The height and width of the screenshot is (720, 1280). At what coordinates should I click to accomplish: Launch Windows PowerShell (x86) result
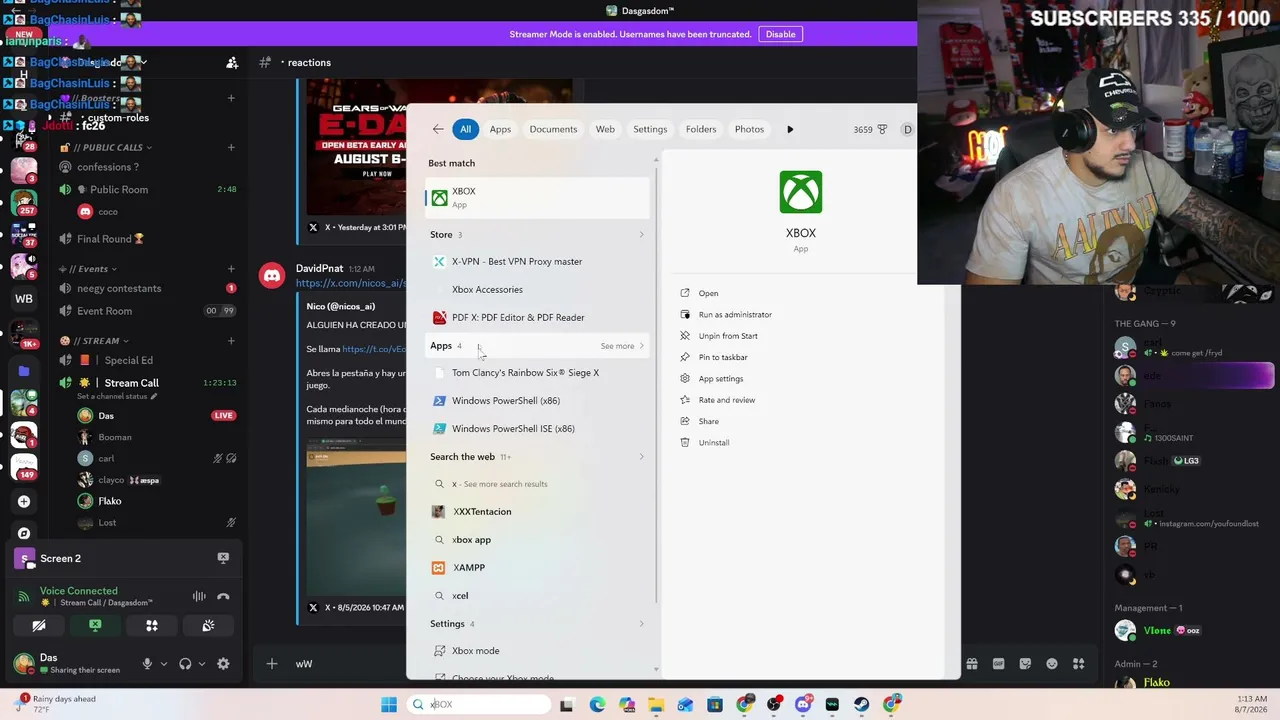538,401
